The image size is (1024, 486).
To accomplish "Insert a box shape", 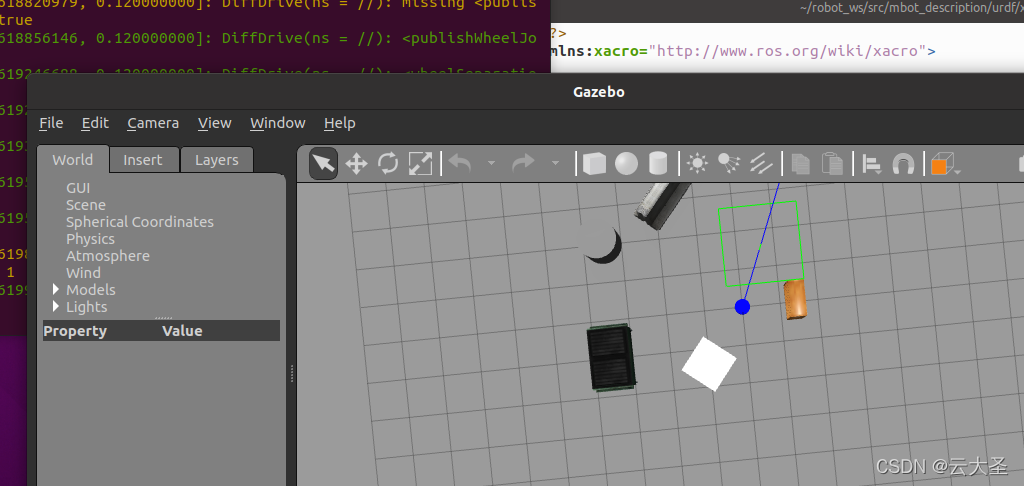I will (594, 163).
